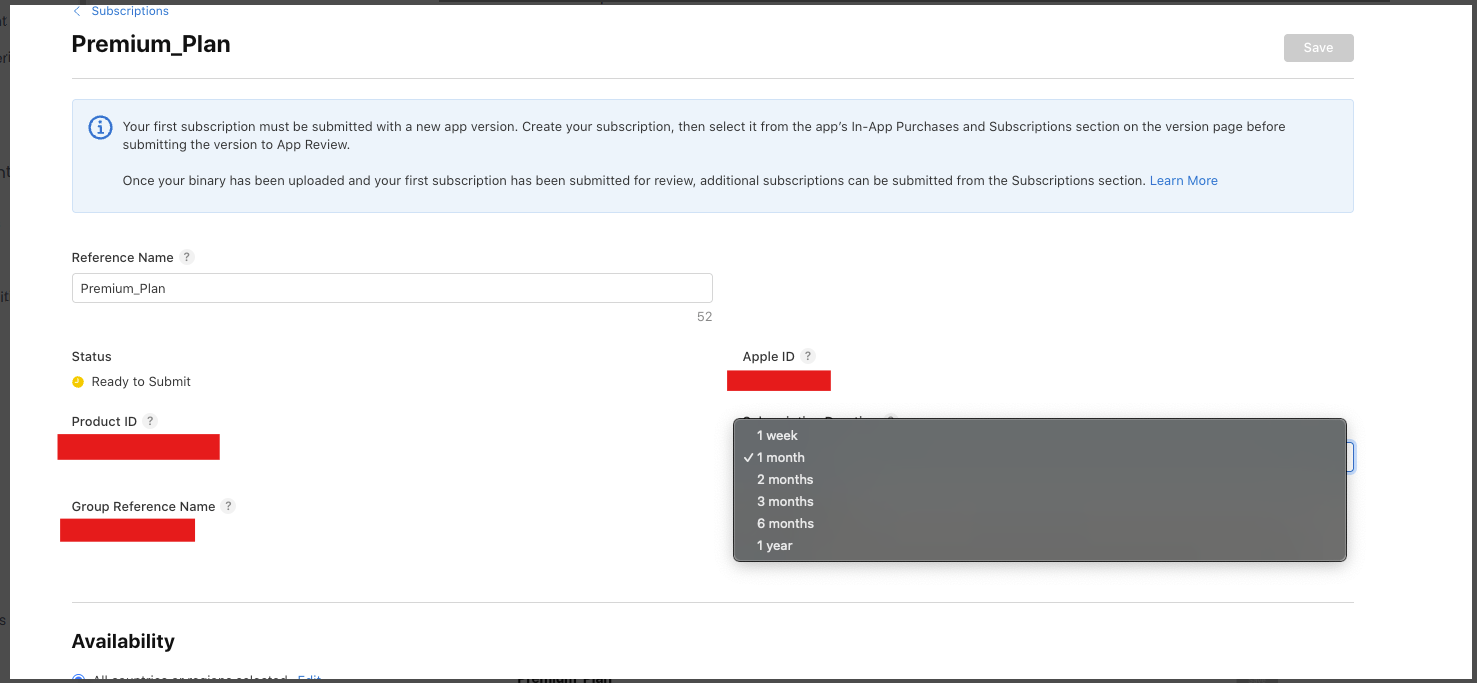The image size is (1477, 683).
Task: Select 1 month duration option
Action: 1040,457
